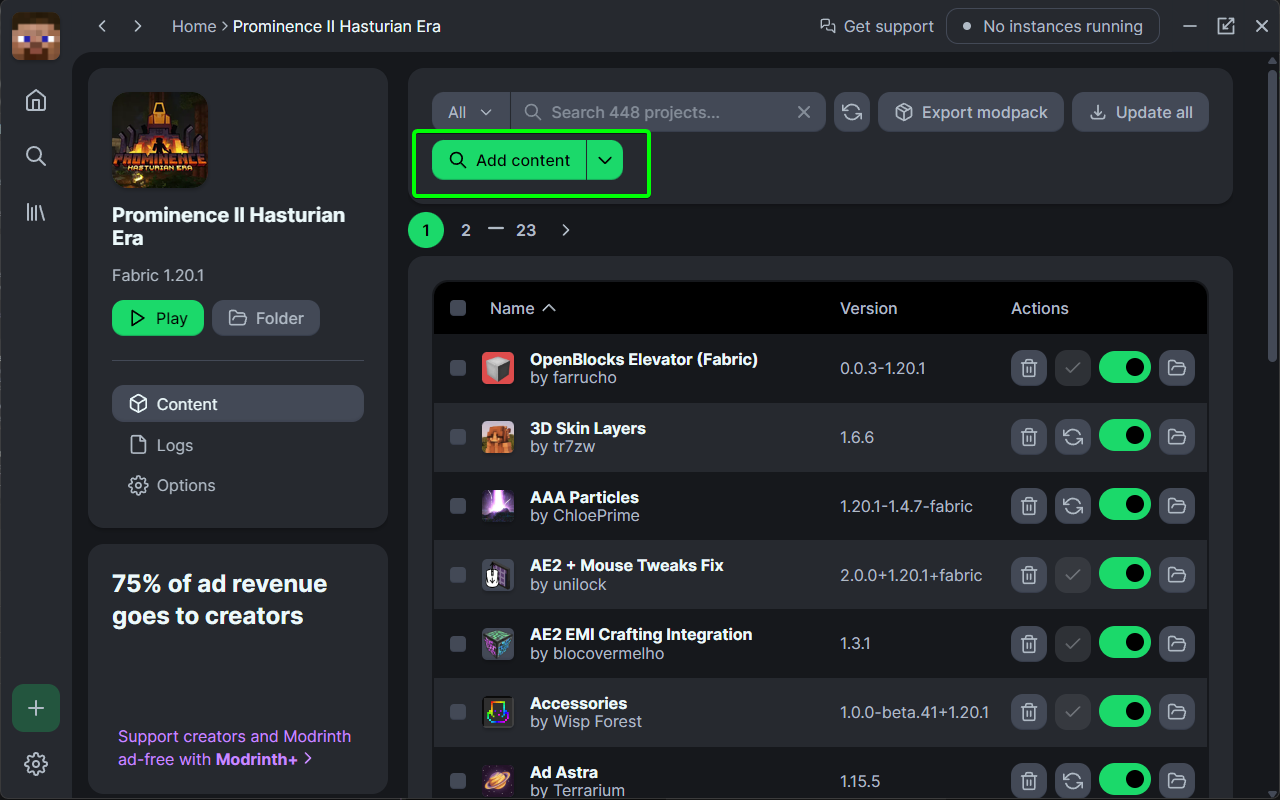This screenshot has width=1280, height=800.
Task: Disable AE2 + Mouse Tweaks Fix toggle
Action: click(1125, 574)
